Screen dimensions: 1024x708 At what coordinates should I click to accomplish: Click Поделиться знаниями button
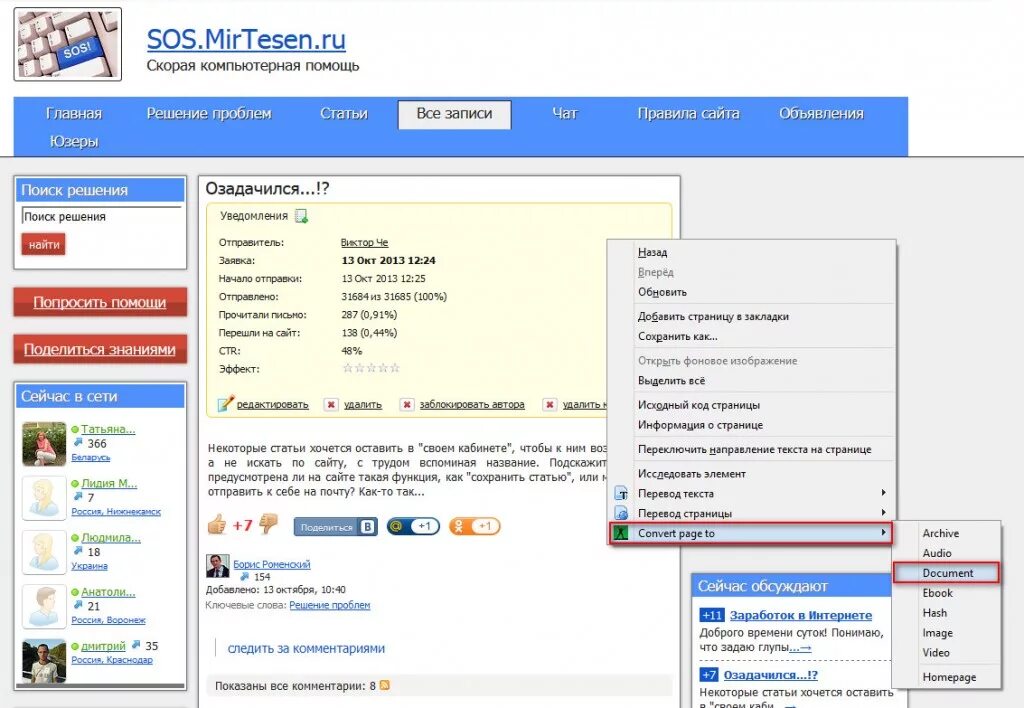click(x=100, y=349)
